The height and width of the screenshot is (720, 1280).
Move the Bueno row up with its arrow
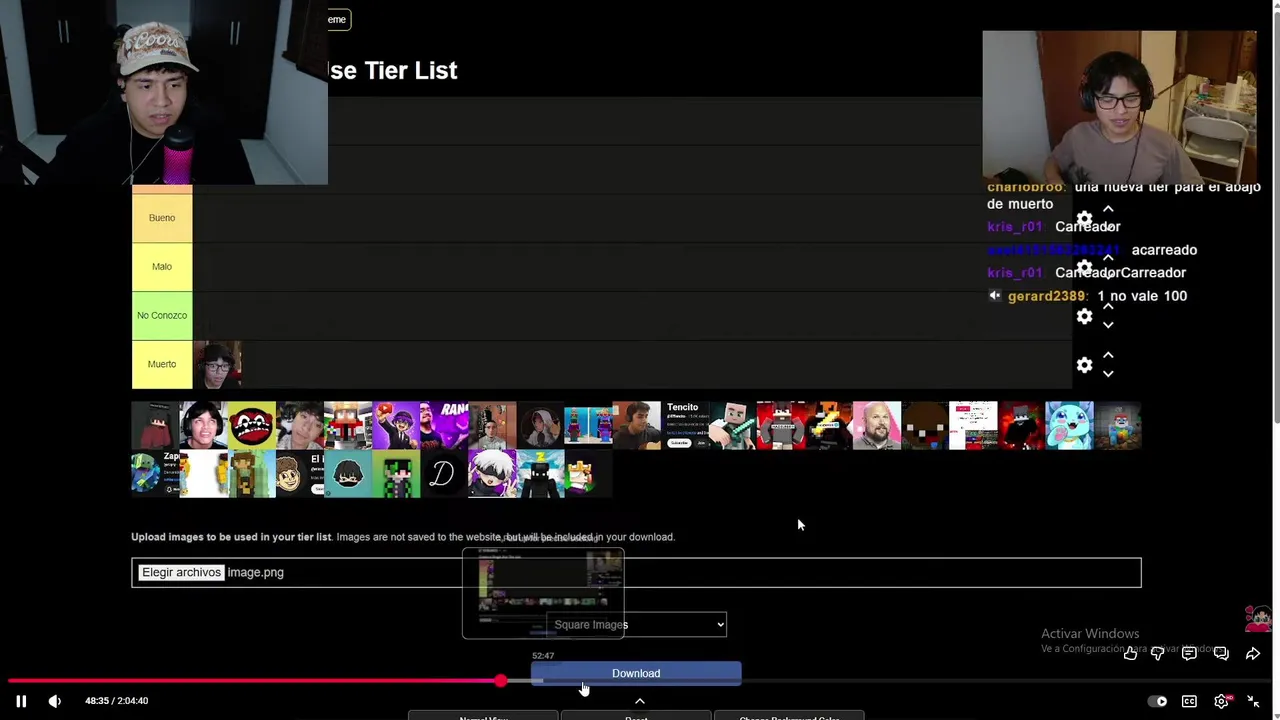pyautogui.click(x=1108, y=209)
